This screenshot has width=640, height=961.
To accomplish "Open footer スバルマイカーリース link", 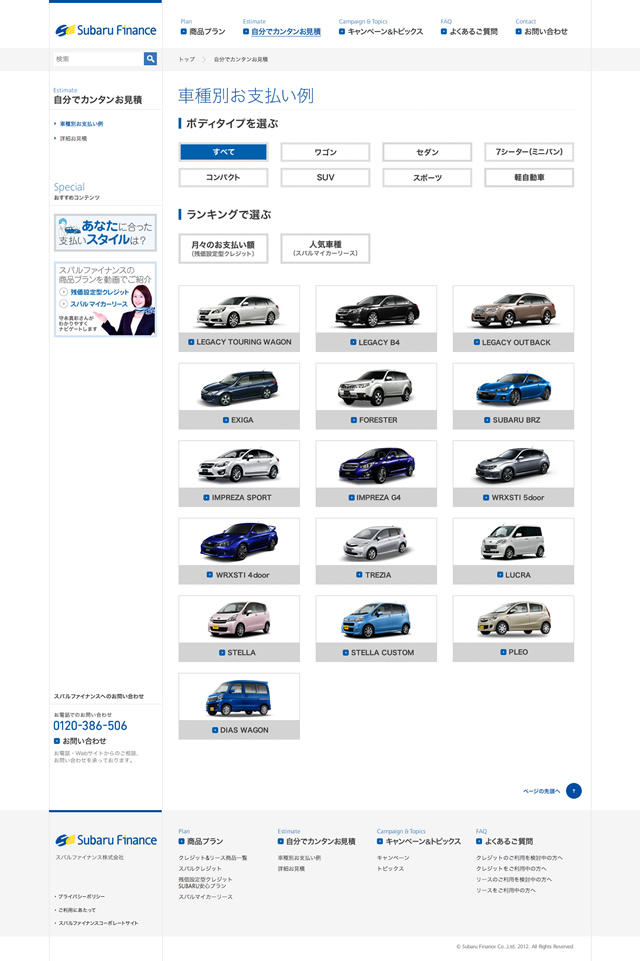I will point(205,897).
